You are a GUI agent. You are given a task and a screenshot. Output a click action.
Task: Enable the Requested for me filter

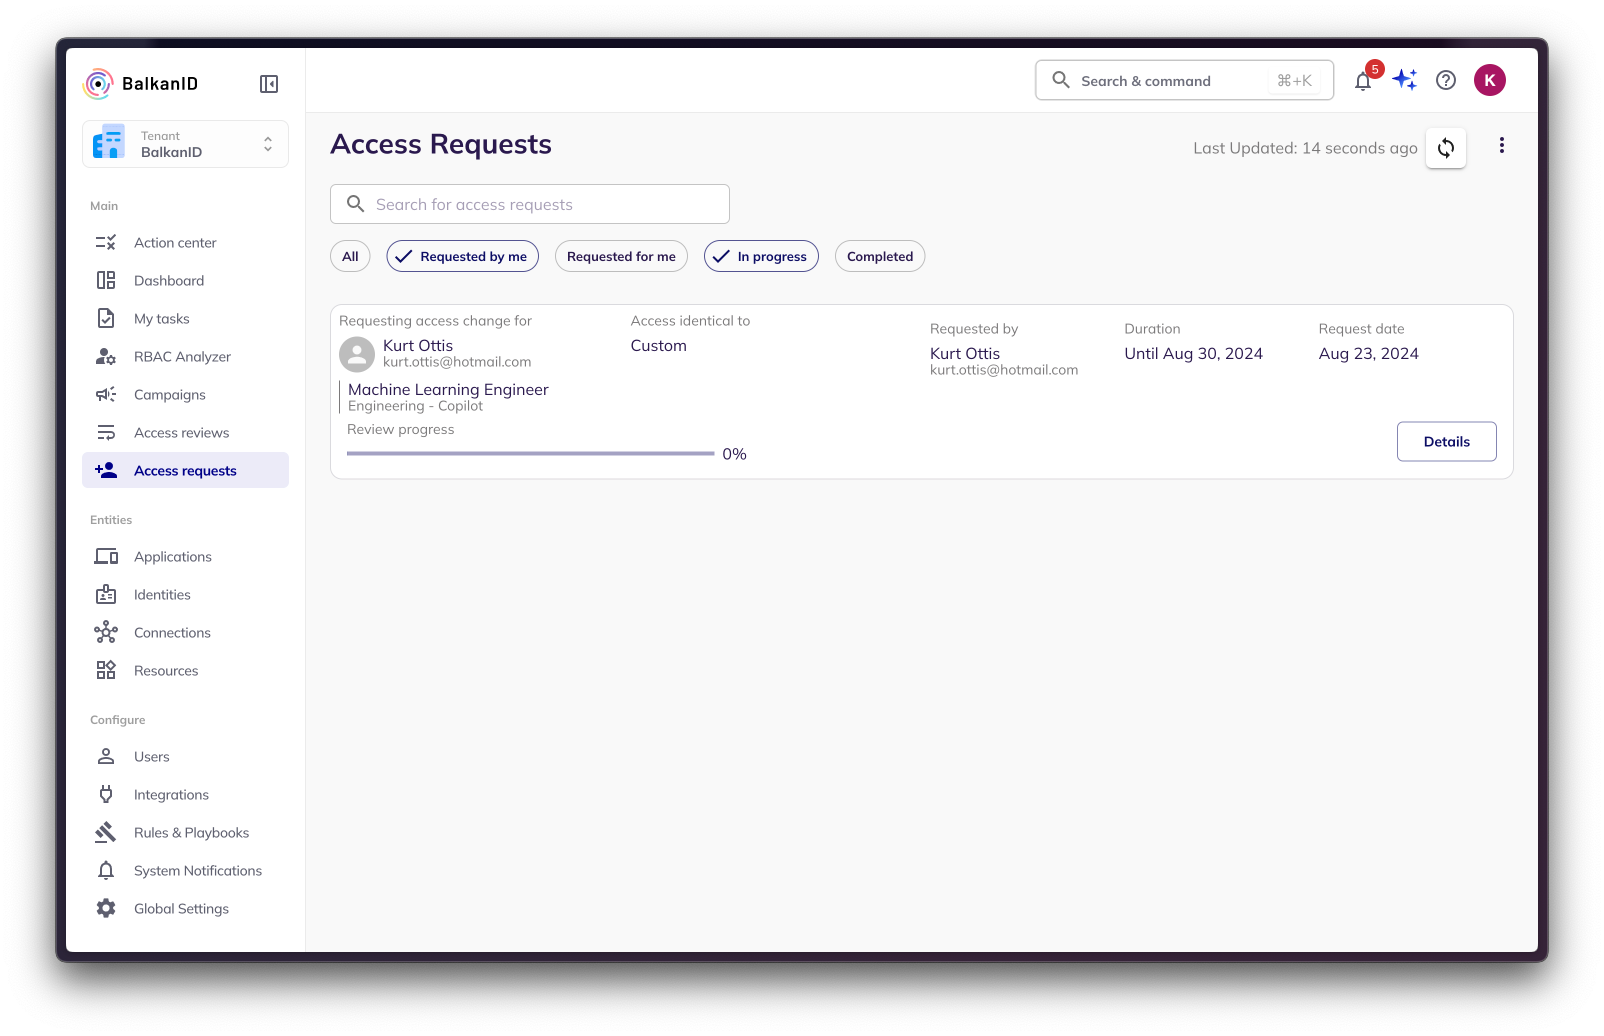[x=621, y=256]
